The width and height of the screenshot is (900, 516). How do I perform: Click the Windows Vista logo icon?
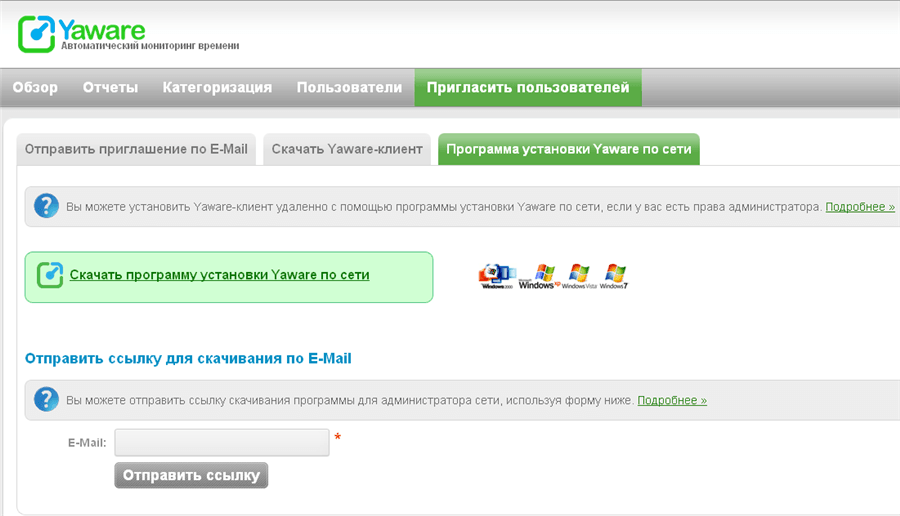pos(579,276)
